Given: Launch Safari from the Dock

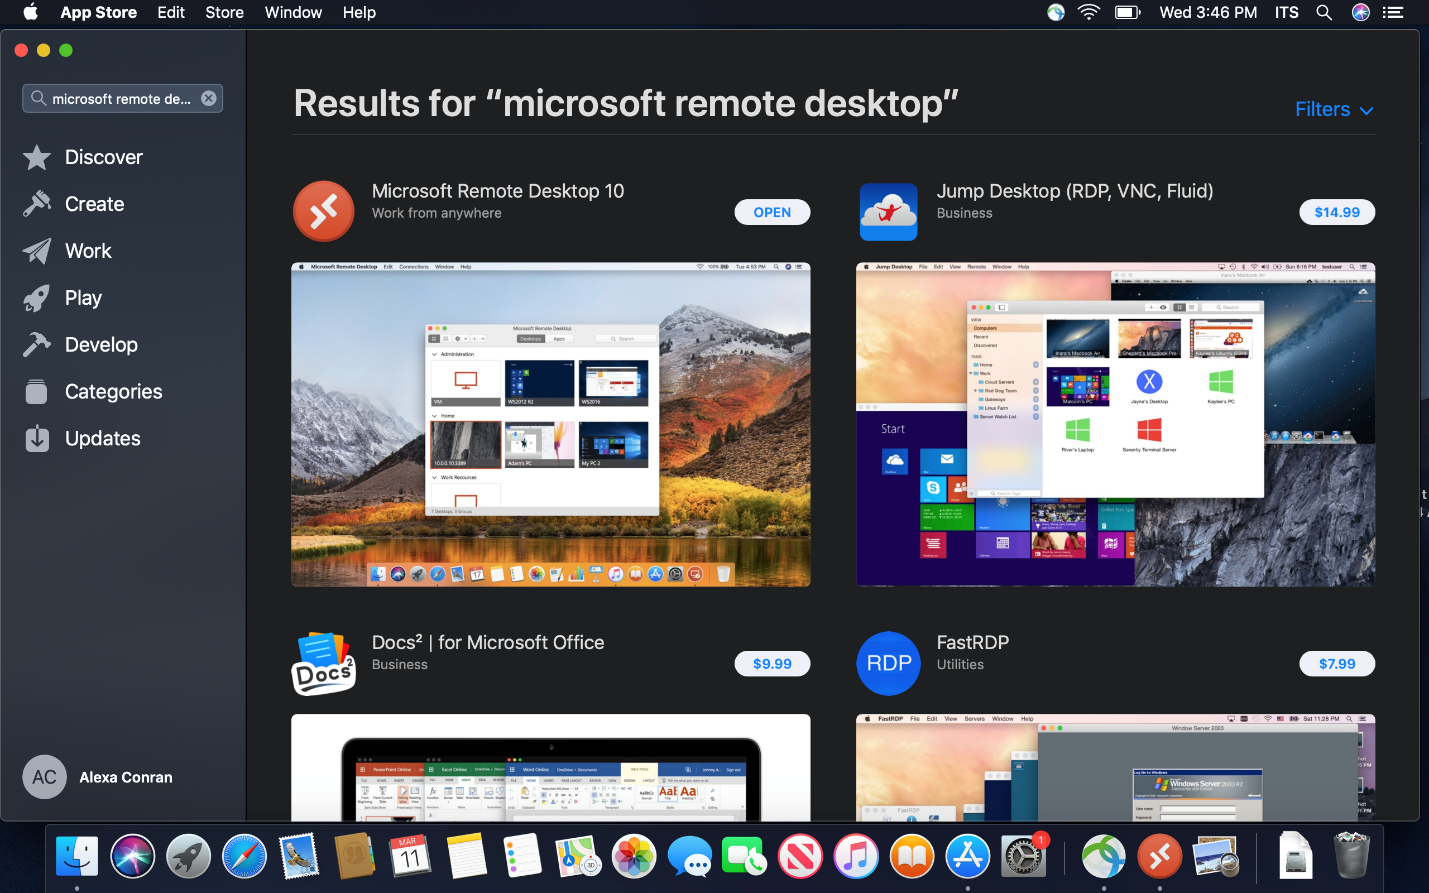Looking at the screenshot, I should [245, 857].
